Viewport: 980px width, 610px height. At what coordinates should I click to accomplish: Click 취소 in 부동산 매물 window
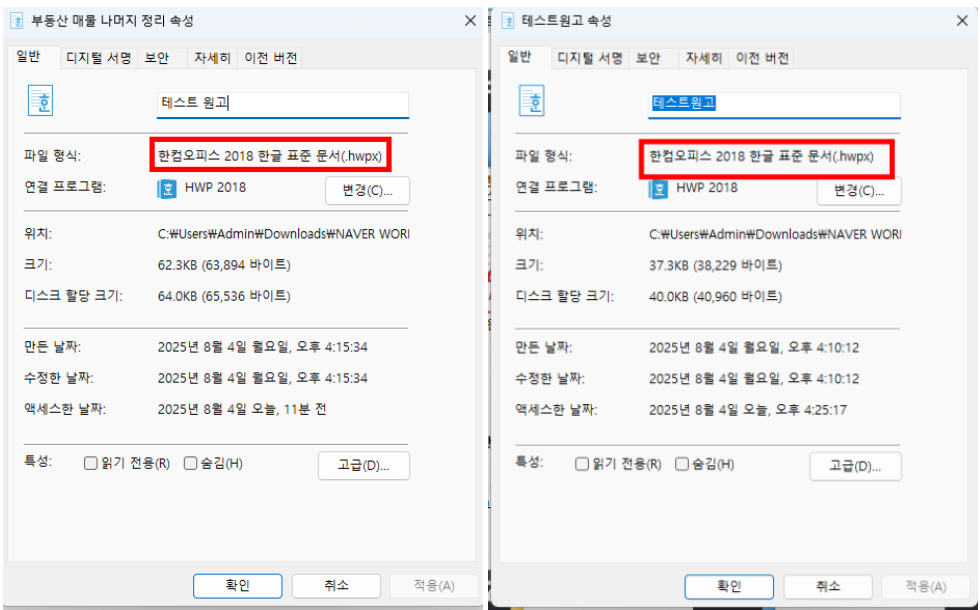pyautogui.click(x=336, y=586)
